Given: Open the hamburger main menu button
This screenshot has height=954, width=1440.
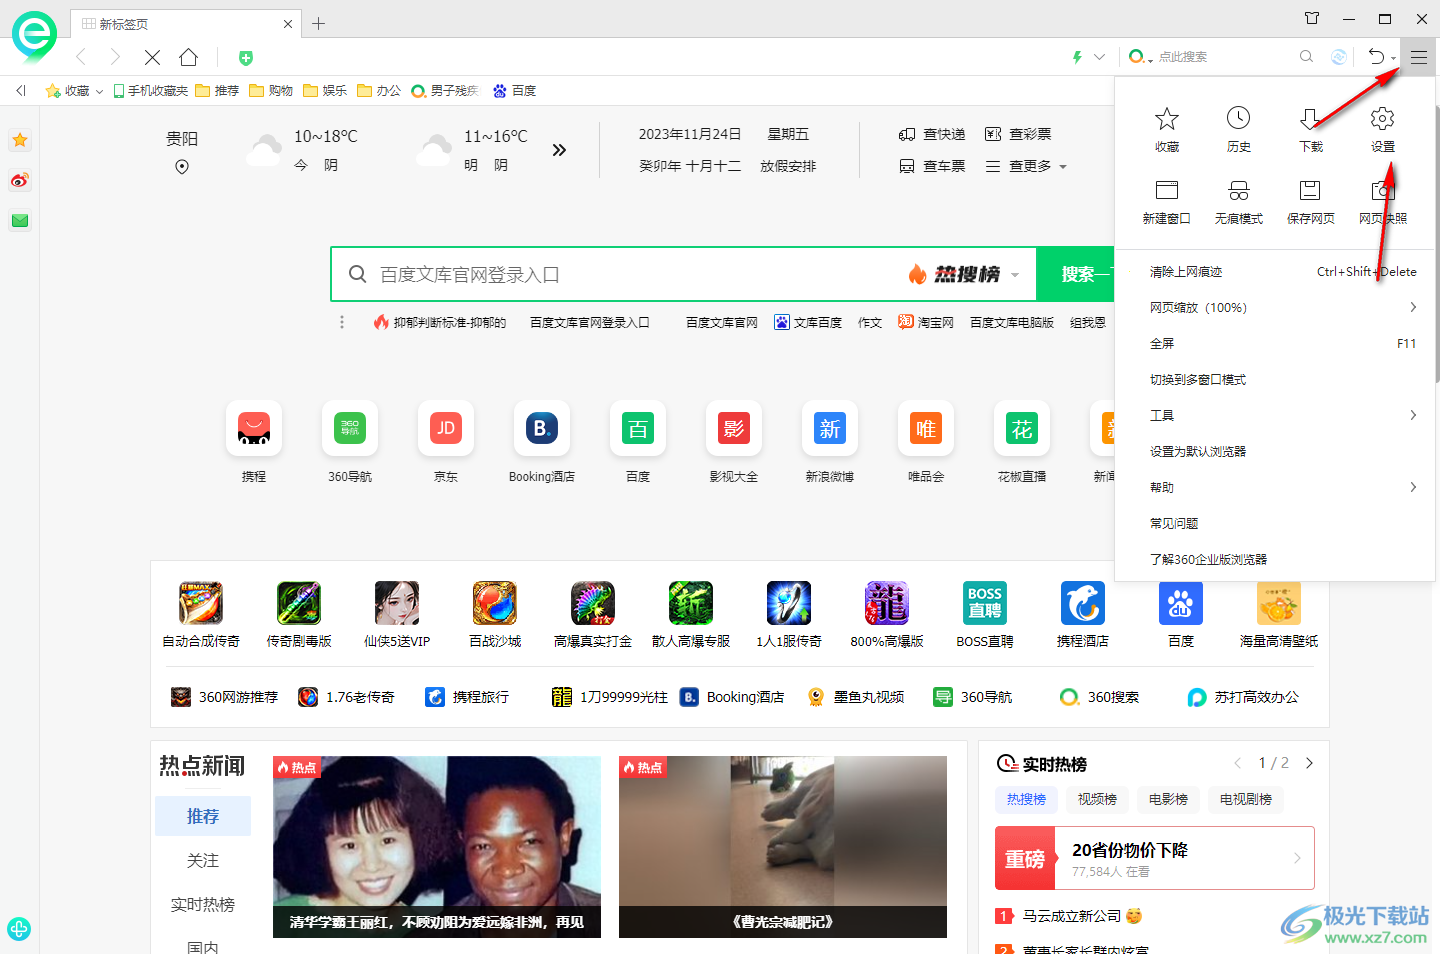Looking at the screenshot, I should pos(1418,57).
